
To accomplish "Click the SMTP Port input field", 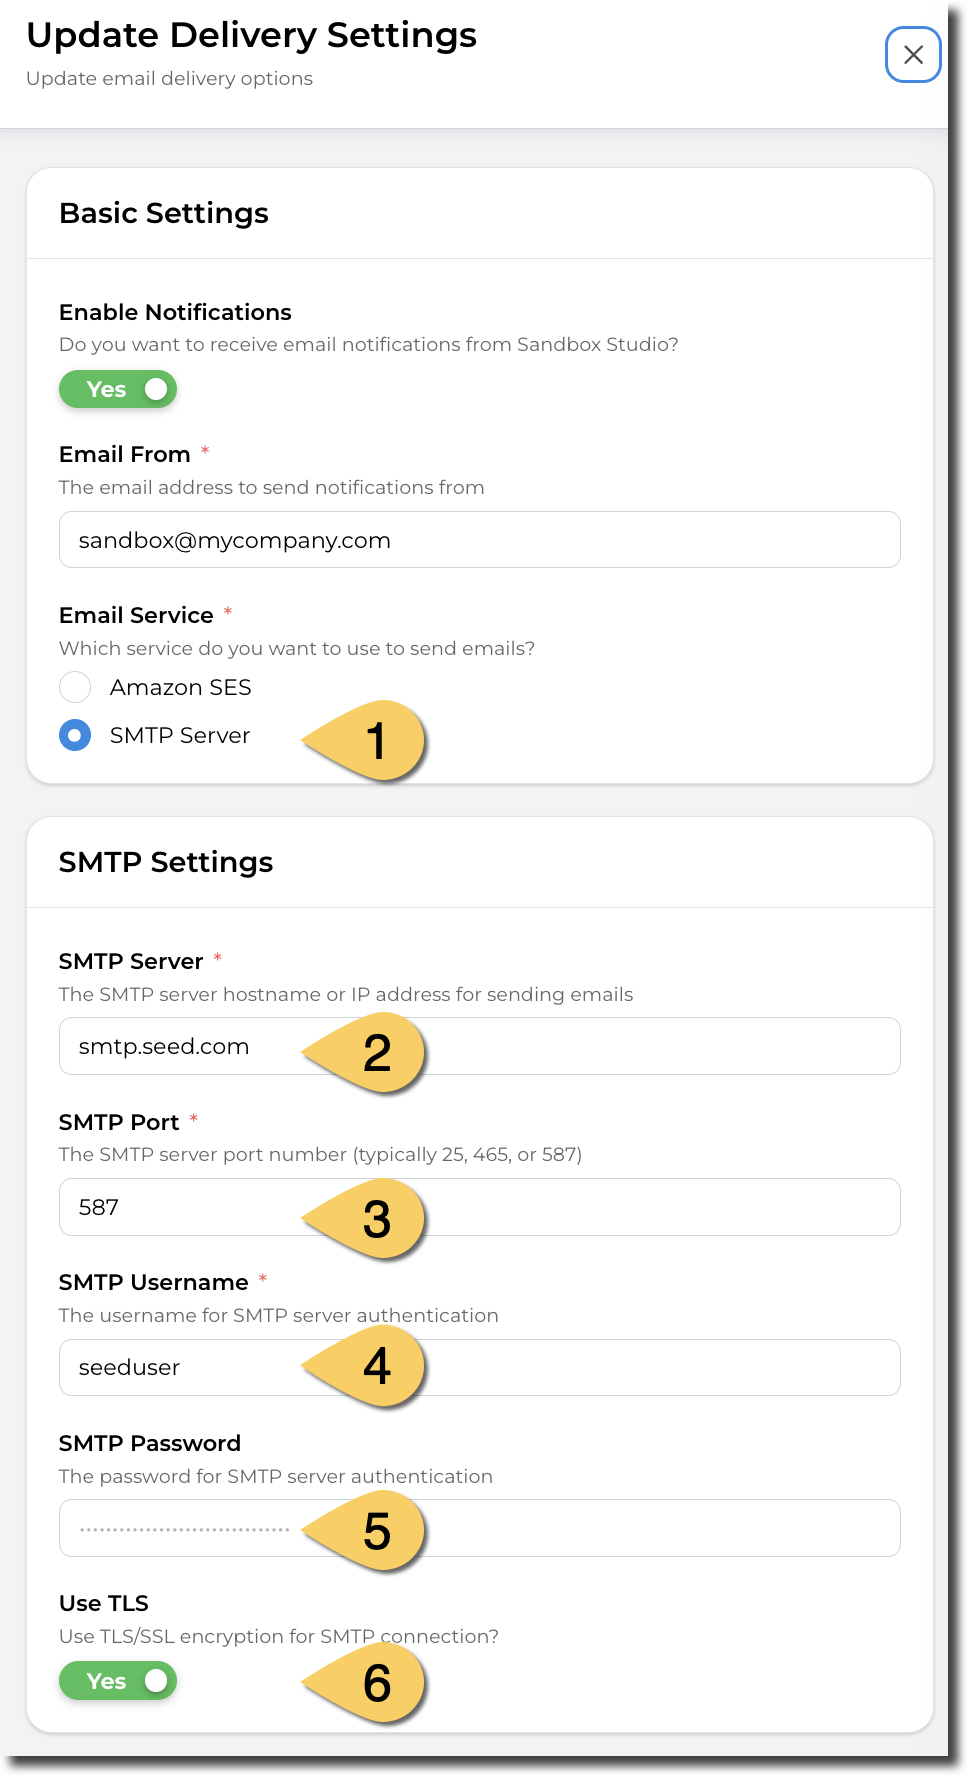I will [480, 1207].
